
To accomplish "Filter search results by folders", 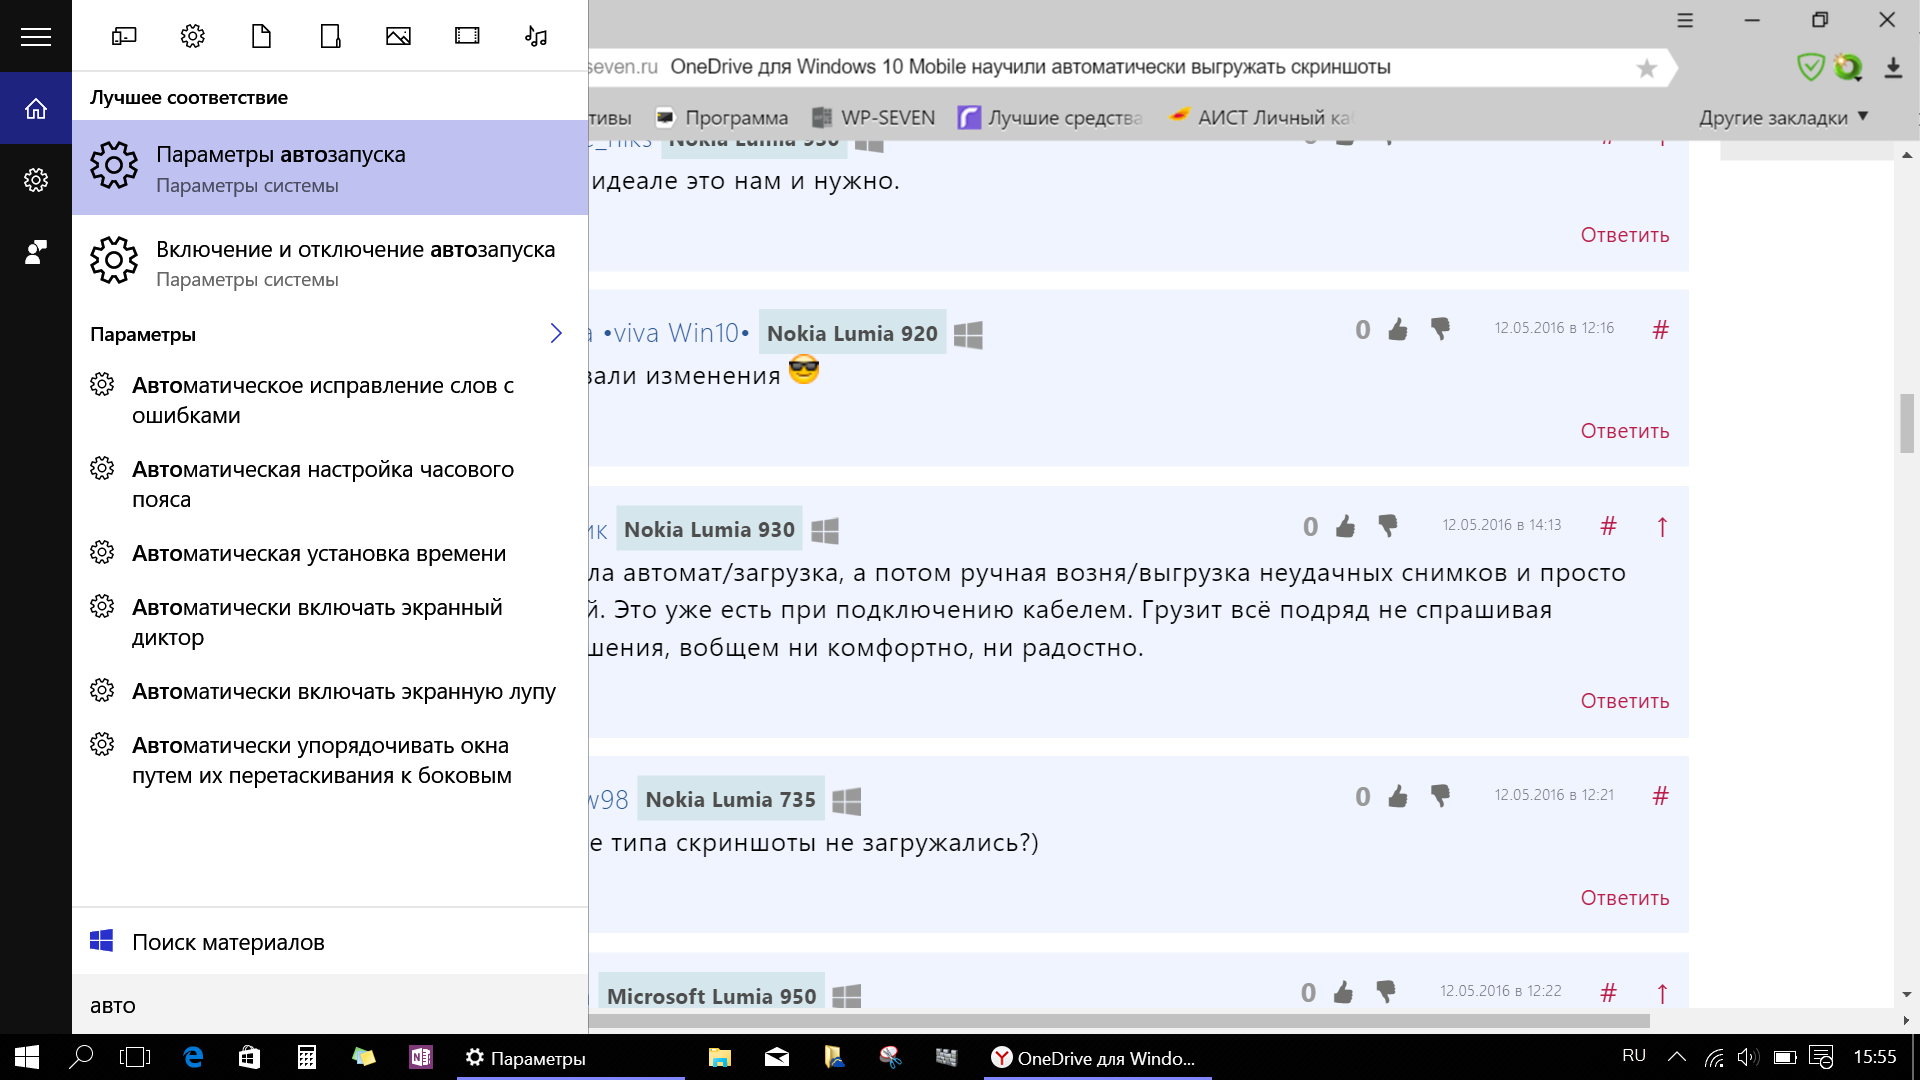I will pos(330,37).
